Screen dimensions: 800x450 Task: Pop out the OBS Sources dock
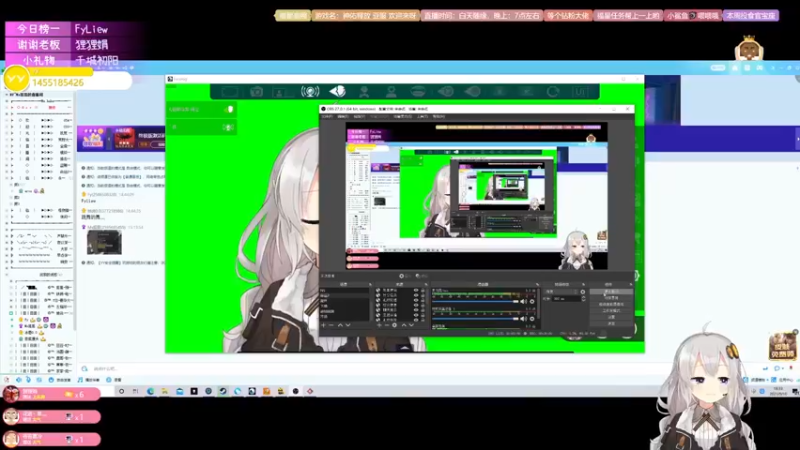(x=427, y=285)
